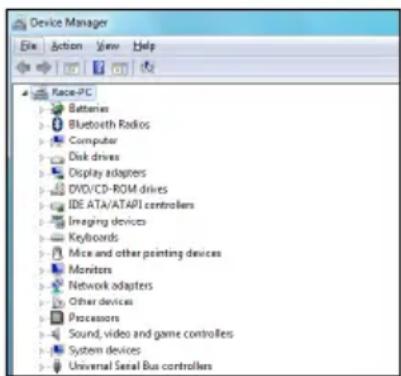Expand the Sound, video and game controllers arrow
The width and height of the screenshot is (401, 376).
pyautogui.click(x=41, y=335)
